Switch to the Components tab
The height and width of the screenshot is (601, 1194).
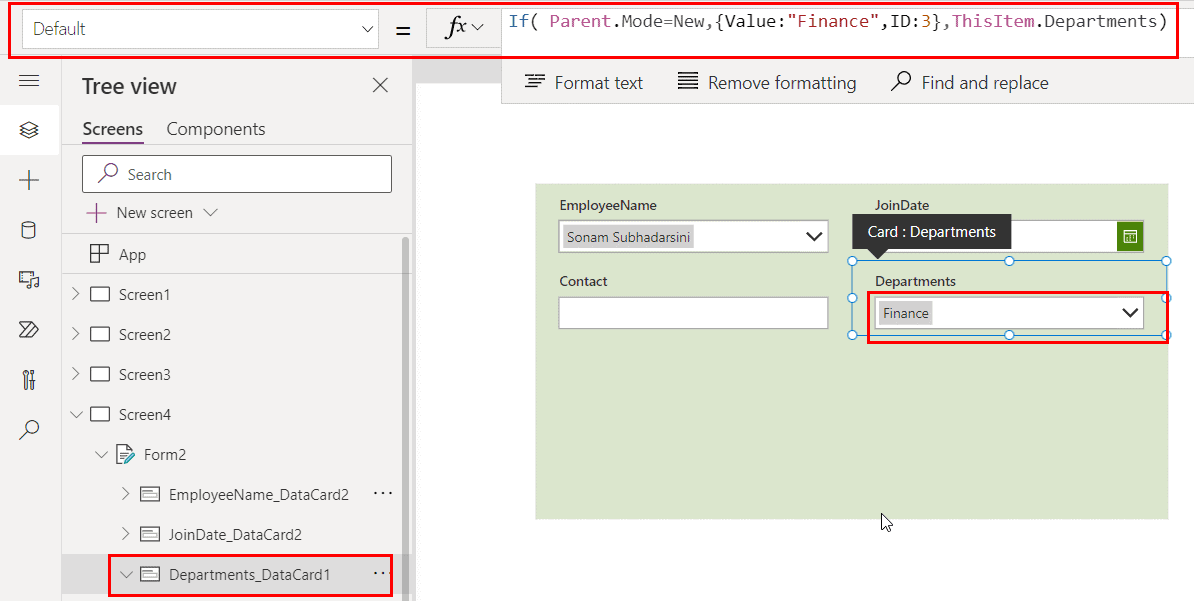(x=215, y=128)
